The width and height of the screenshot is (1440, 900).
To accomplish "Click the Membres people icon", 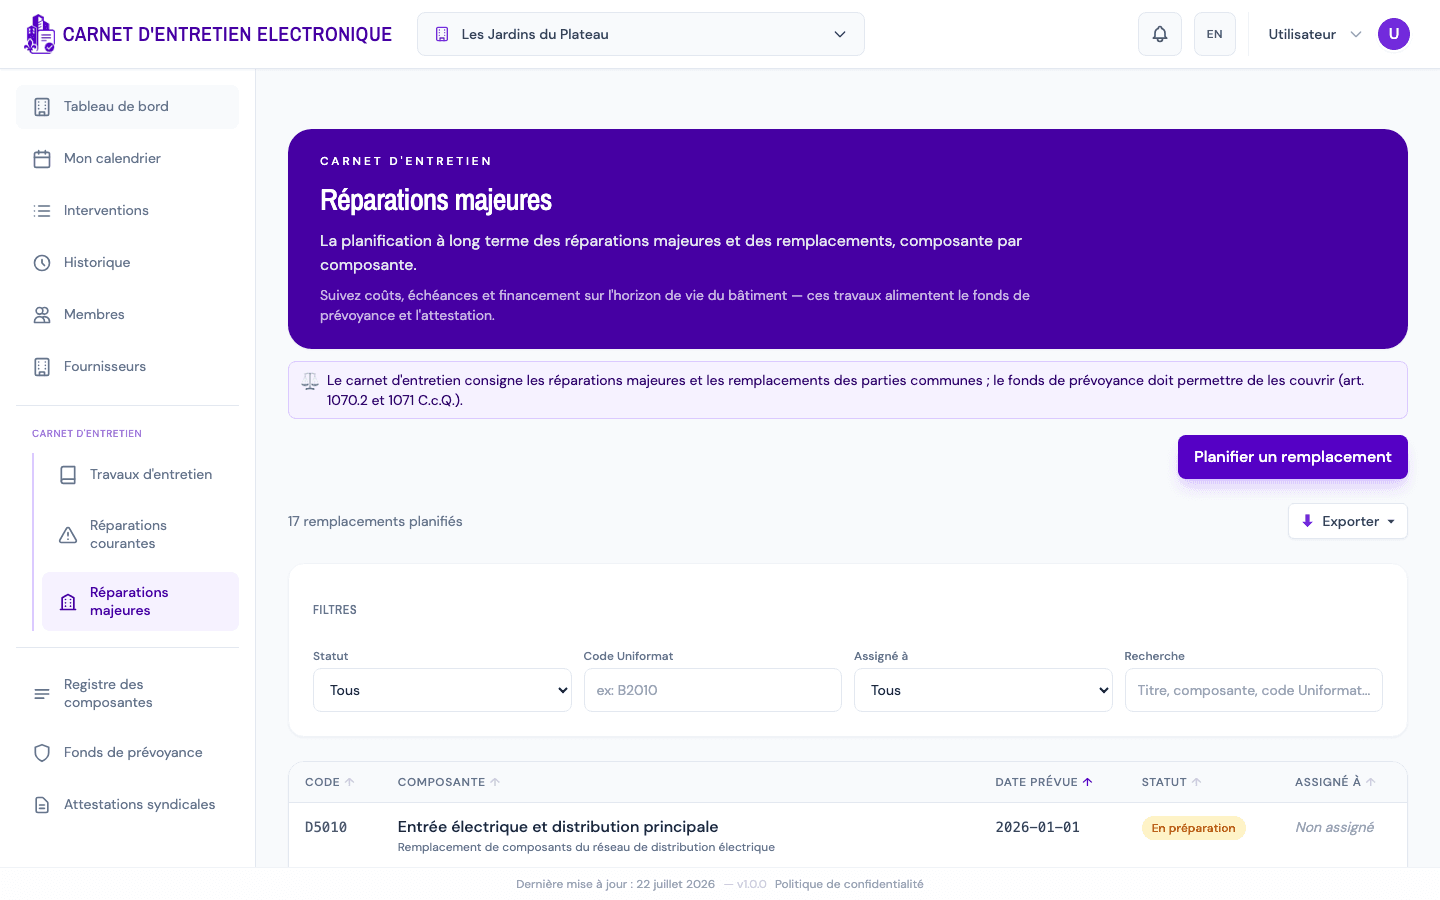I will point(42,315).
